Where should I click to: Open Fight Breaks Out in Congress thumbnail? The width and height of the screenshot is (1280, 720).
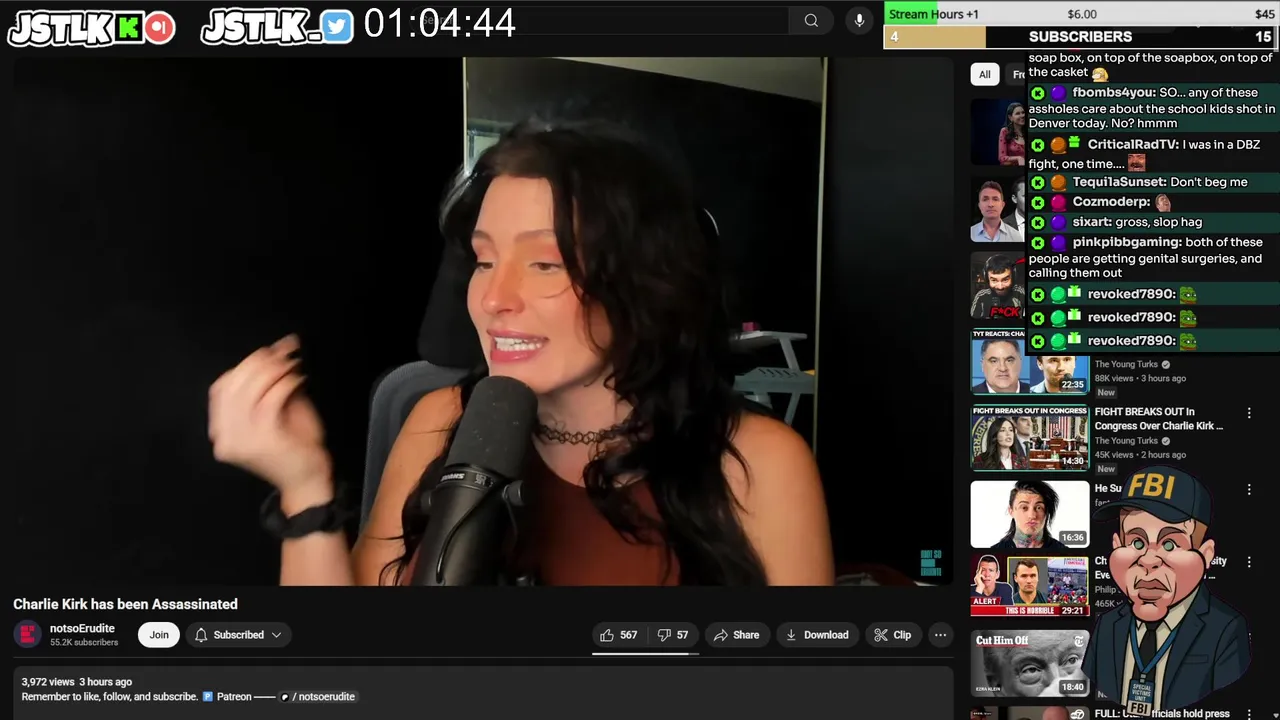1030,437
